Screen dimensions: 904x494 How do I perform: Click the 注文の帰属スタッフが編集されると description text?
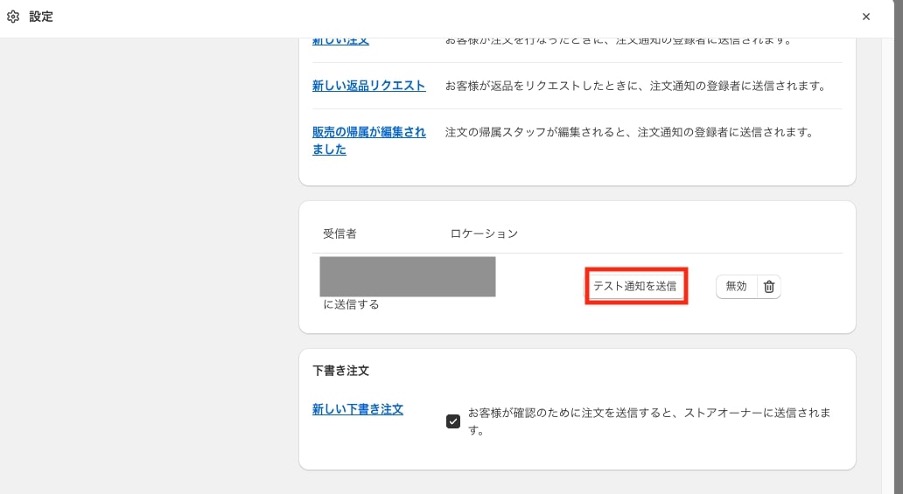point(629,132)
